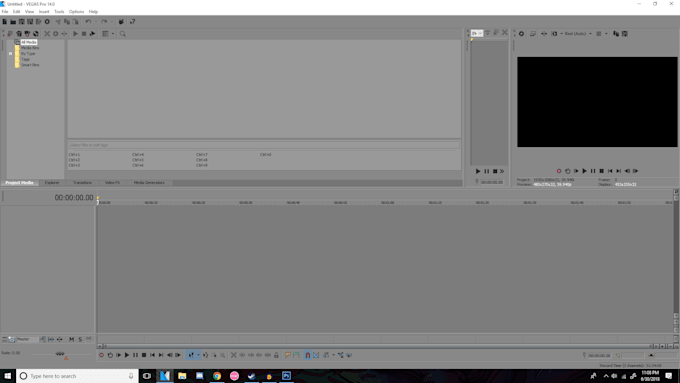Save snapshot to file in preview
This screenshot has width=680, height=383.
(625, 34)
